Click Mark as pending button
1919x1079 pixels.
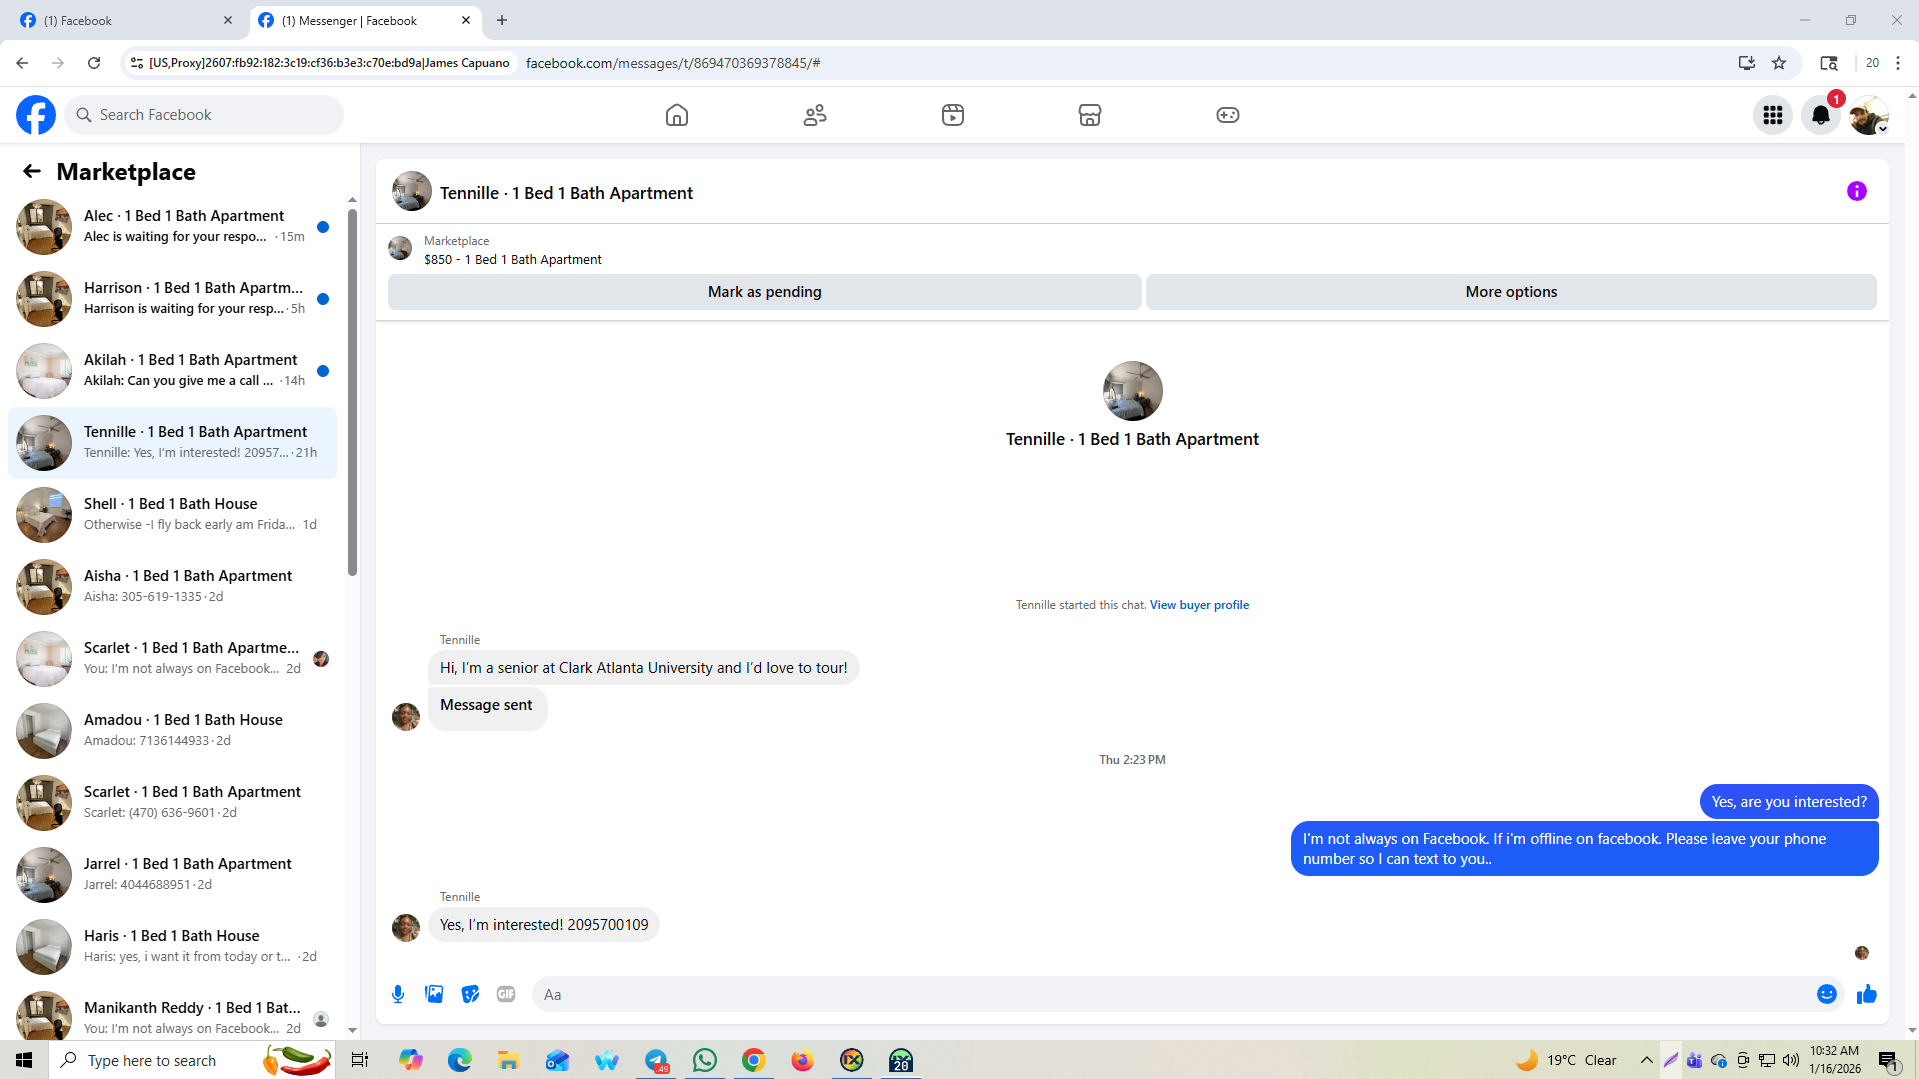(765, 292)
